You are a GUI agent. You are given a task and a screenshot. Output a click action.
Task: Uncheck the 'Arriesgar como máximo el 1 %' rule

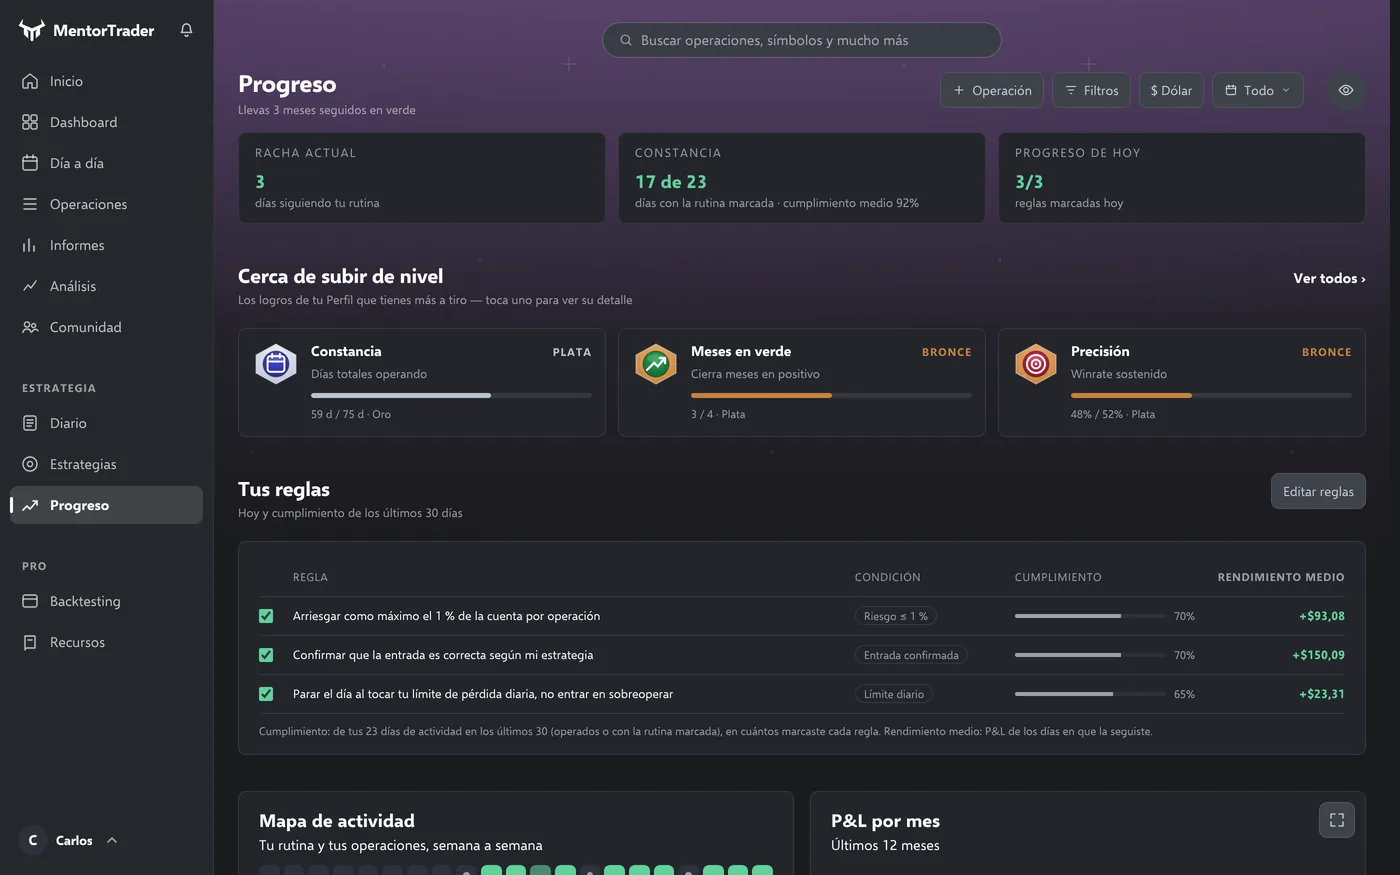[266, 616]
